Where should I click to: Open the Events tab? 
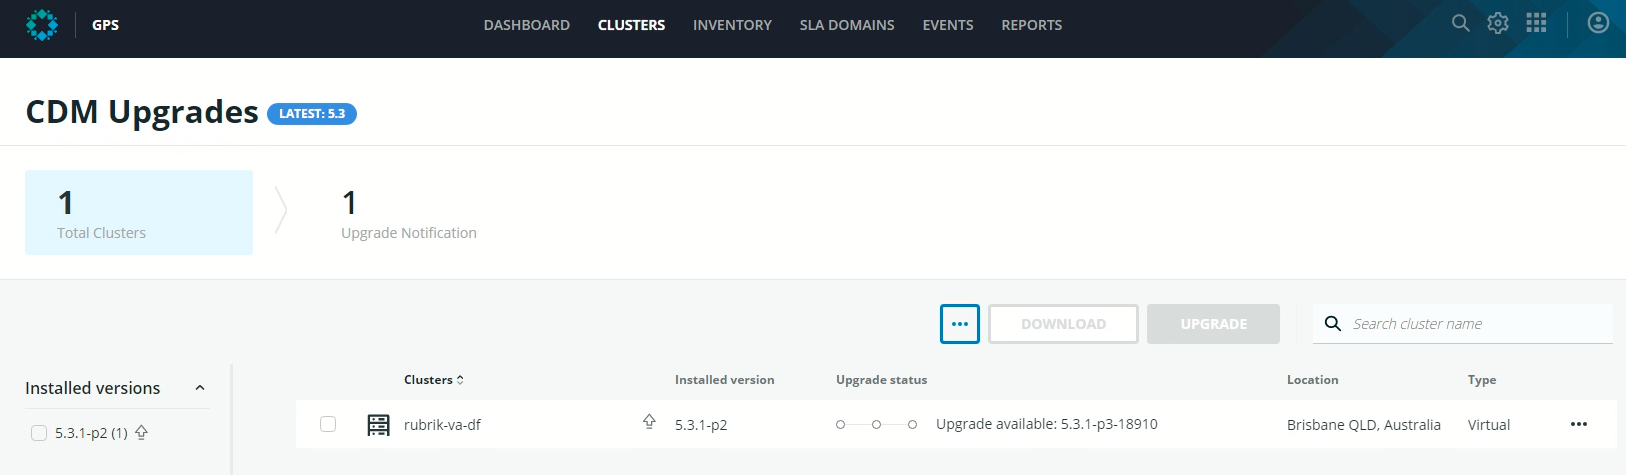(x=948, y=25)
